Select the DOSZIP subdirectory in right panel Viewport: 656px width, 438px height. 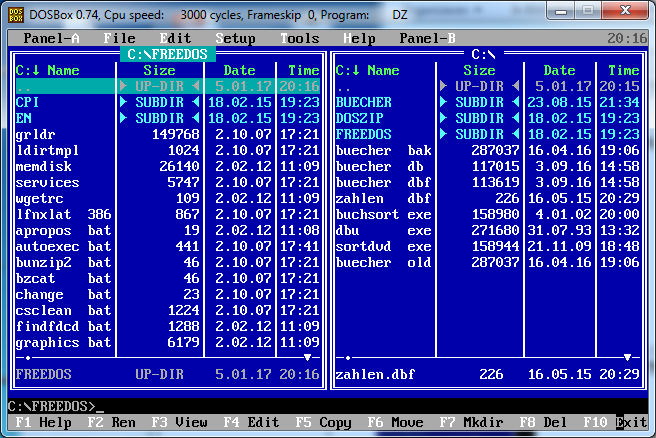pyautogui.click(x=488, y=118)
